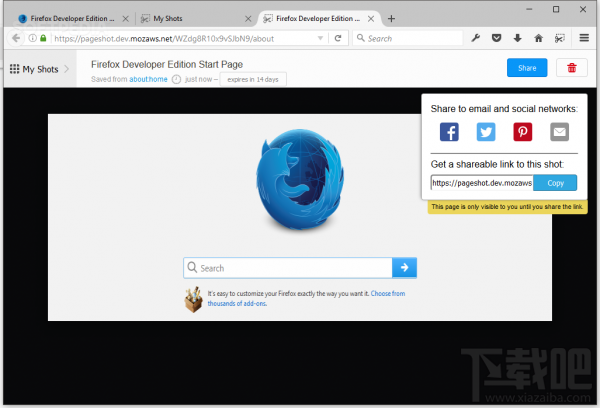Image resolution: width=600 pixels, height=408 pixels.
Task: Click the blue Share button
Action: click(x=527, y=68)
